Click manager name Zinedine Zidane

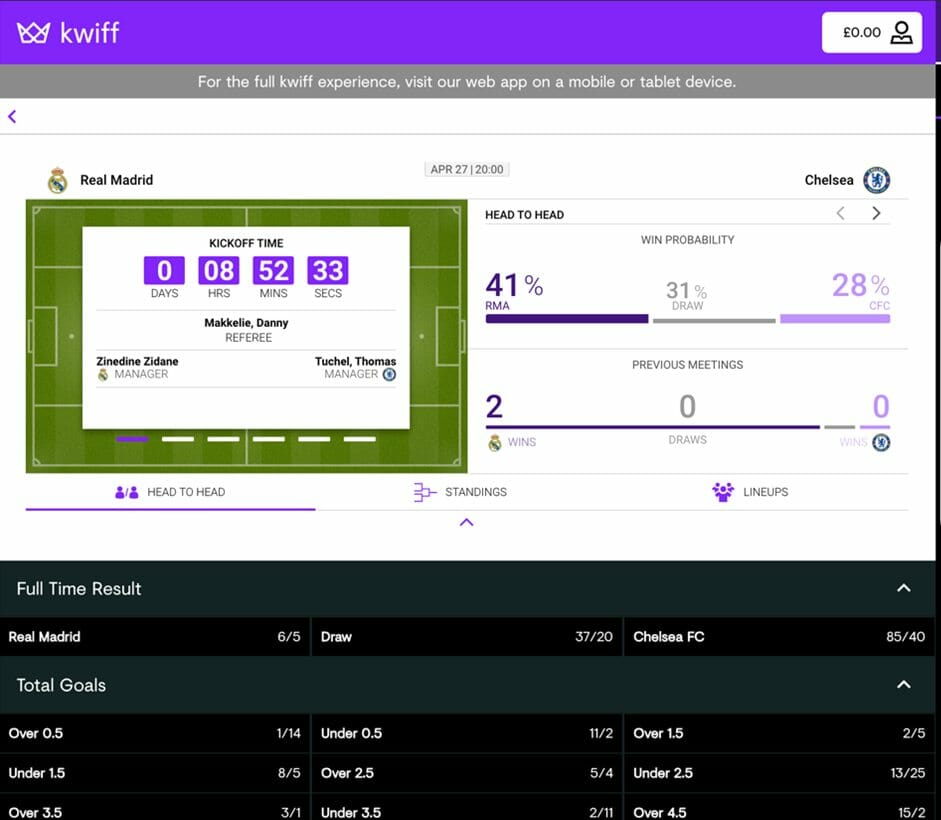(x=137, y=361)
